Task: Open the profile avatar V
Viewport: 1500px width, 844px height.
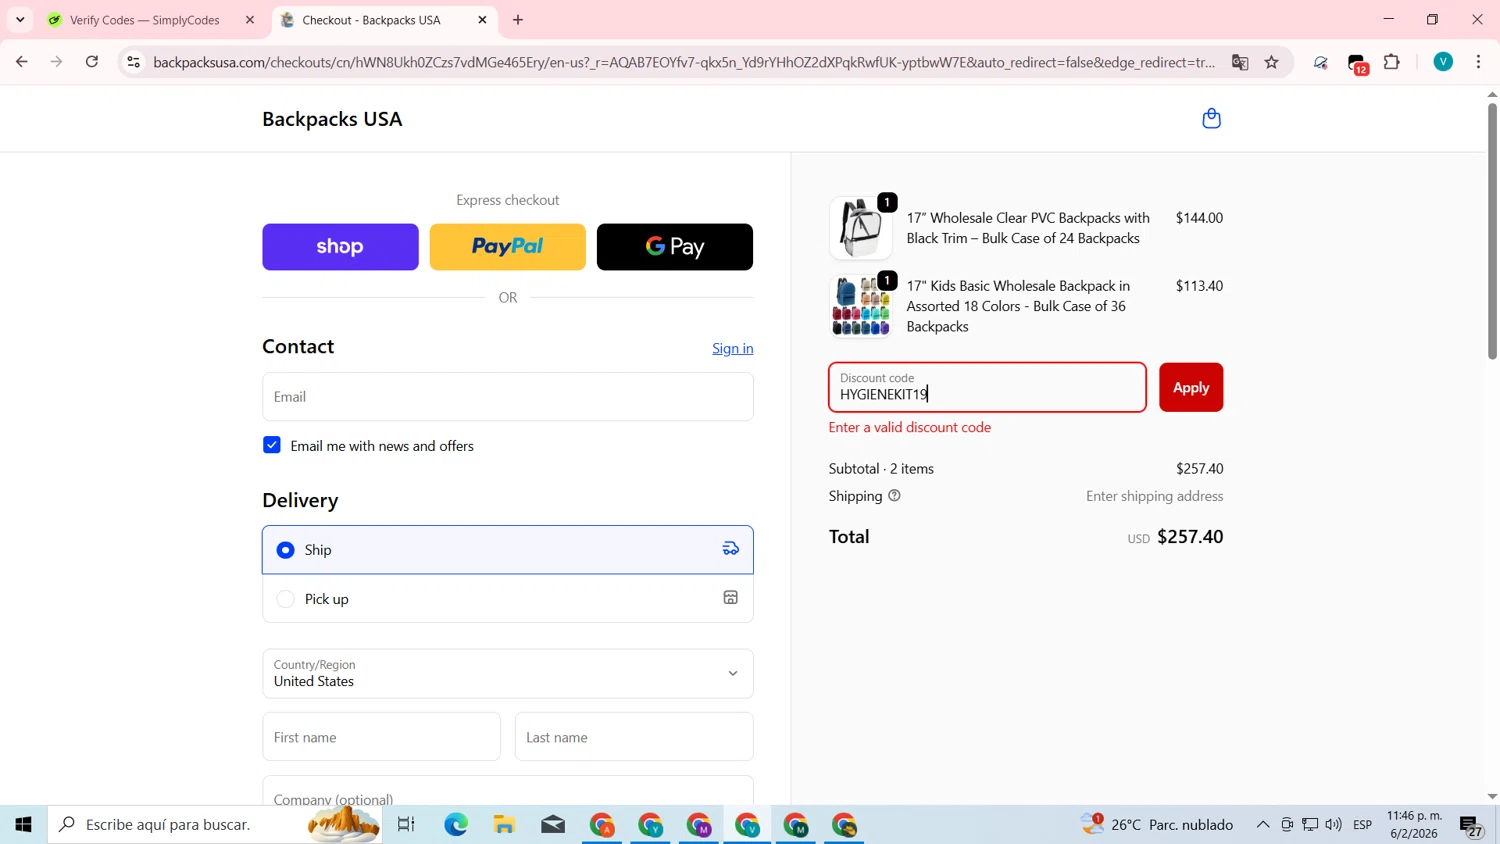Action: [x=1443, y=62]
